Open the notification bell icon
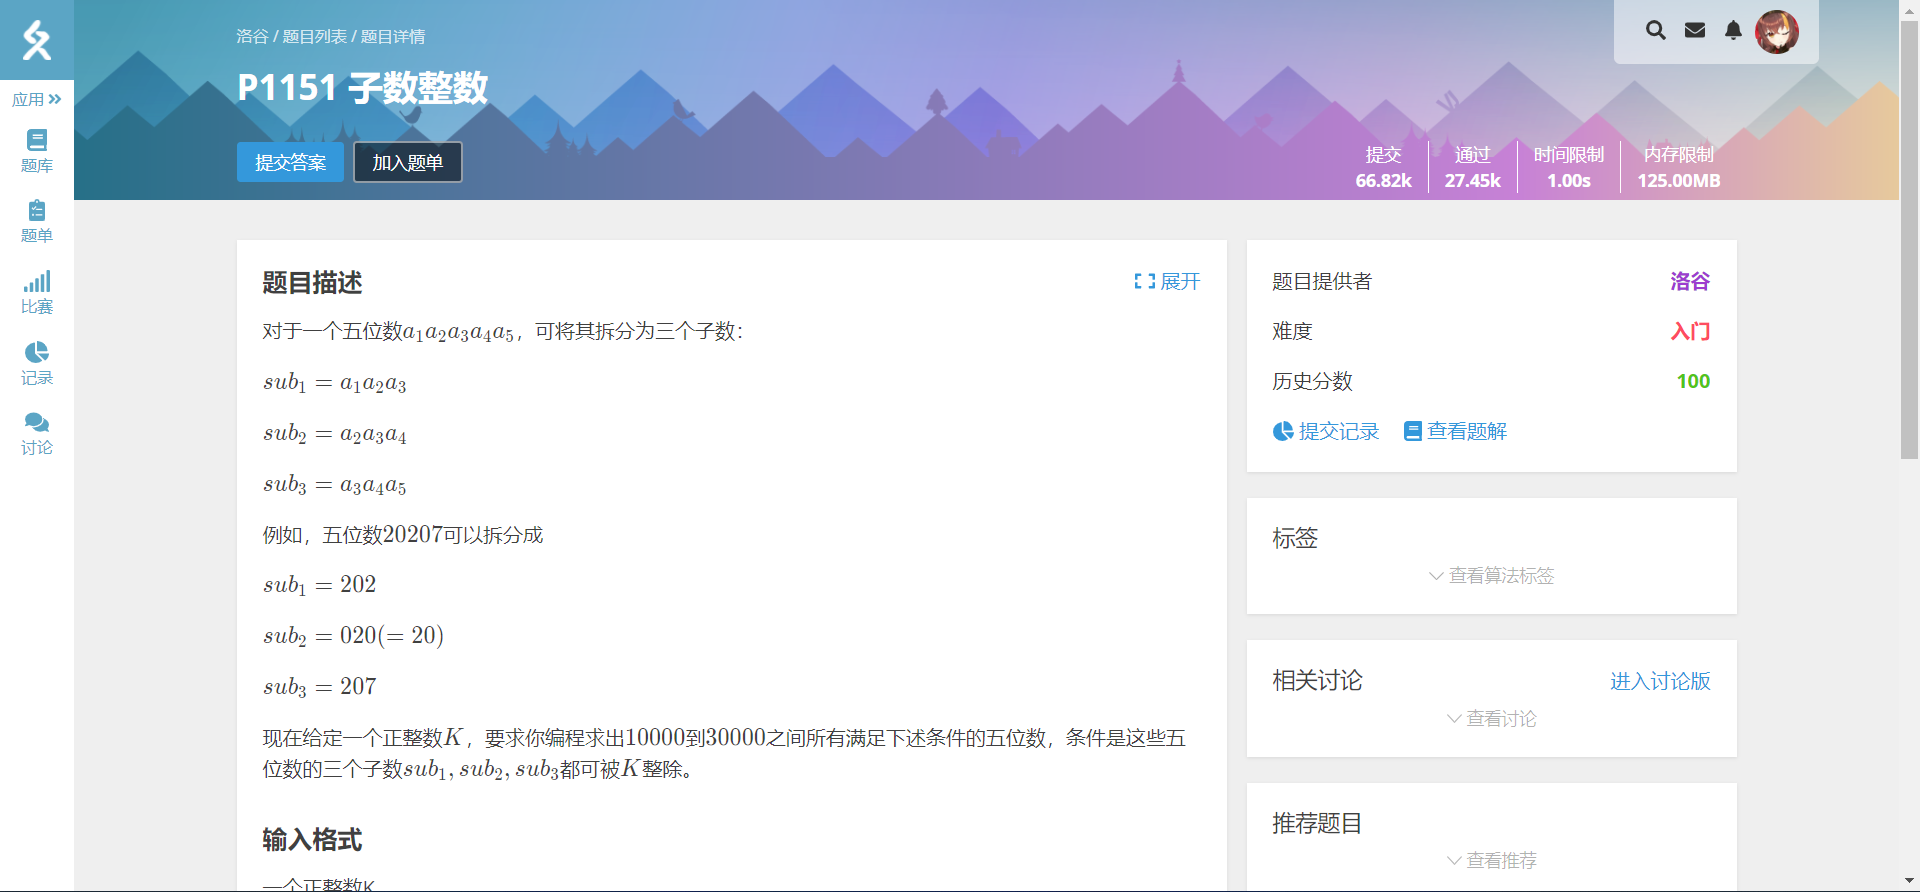 click(1733, 30)
